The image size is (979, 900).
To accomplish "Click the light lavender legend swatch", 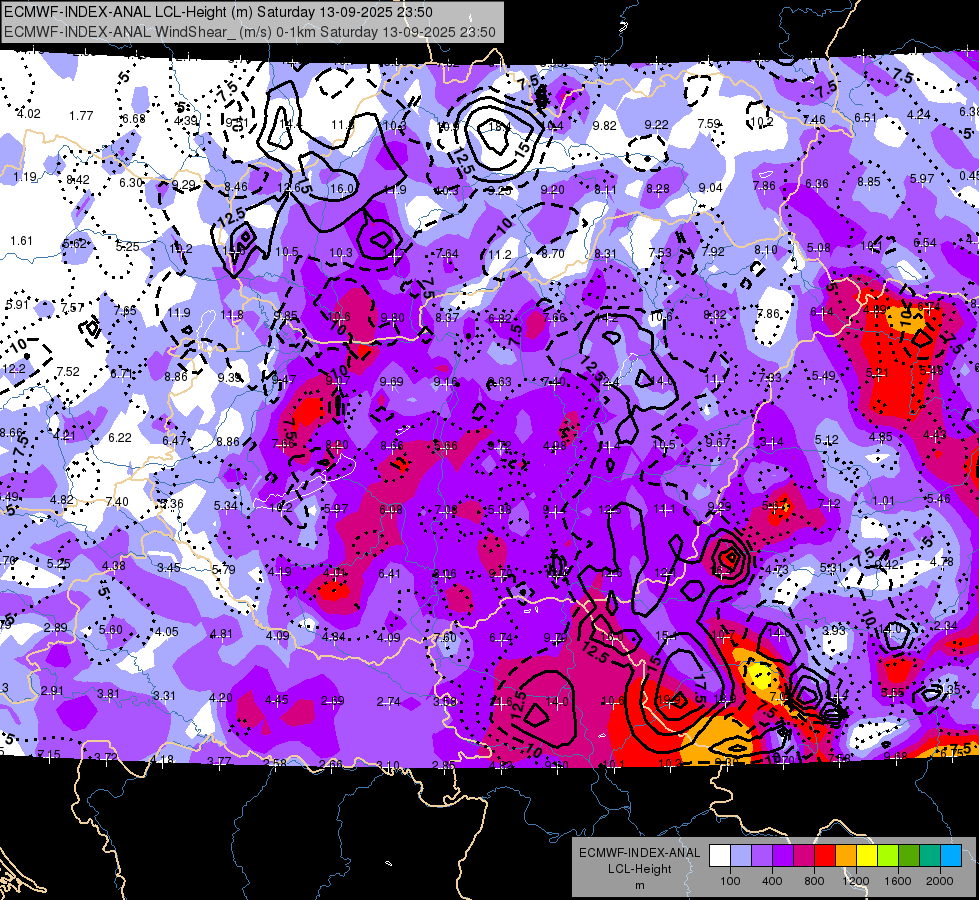I will tap(740, 856).
